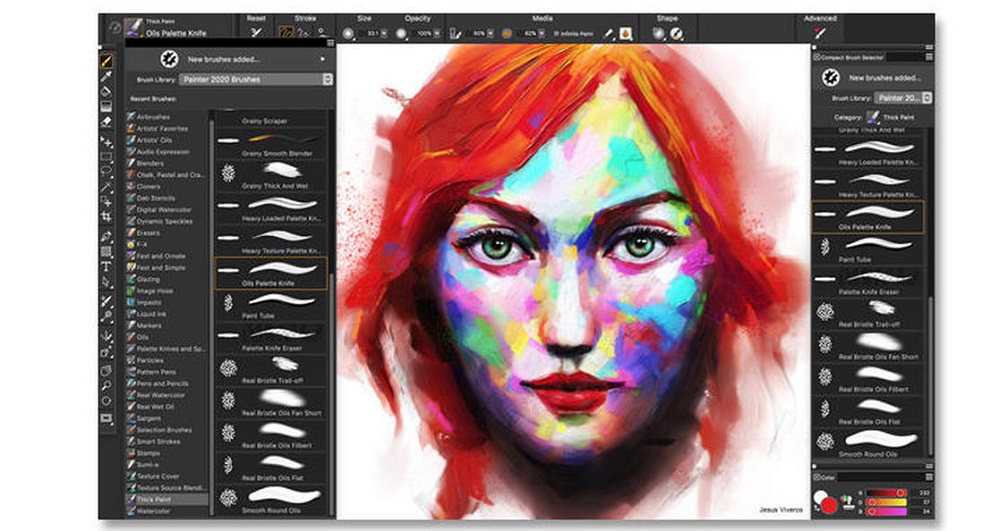Expand the New brushes added arrow in the left panel
This screenshot has width=1000, height=531.
323,59
